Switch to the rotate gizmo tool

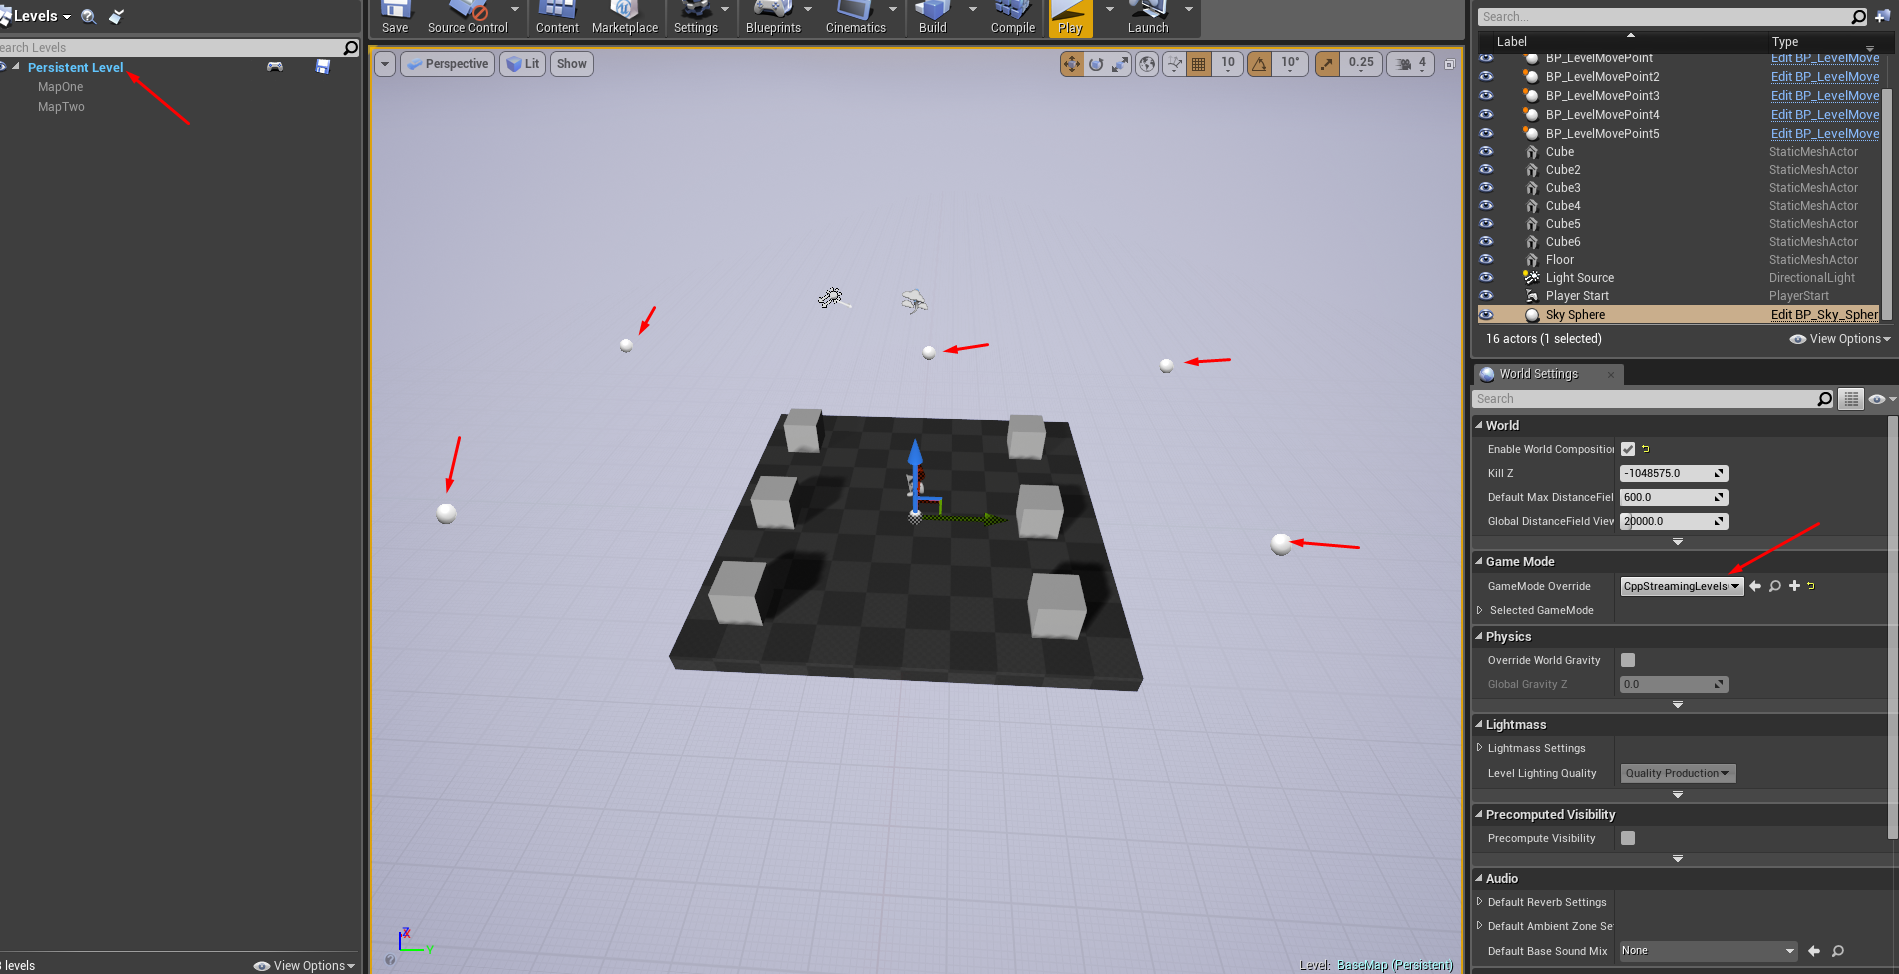1096,64
